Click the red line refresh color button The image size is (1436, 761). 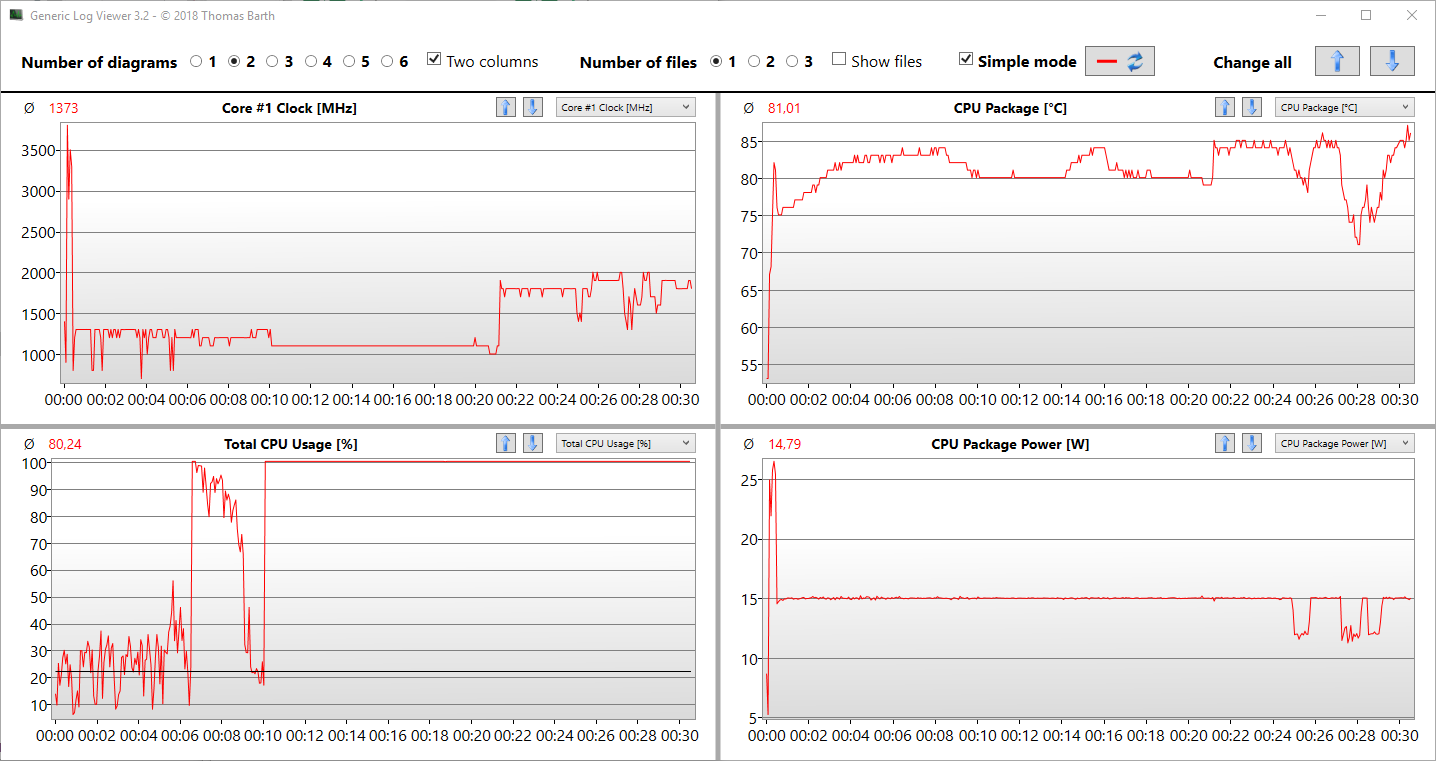1120,61
